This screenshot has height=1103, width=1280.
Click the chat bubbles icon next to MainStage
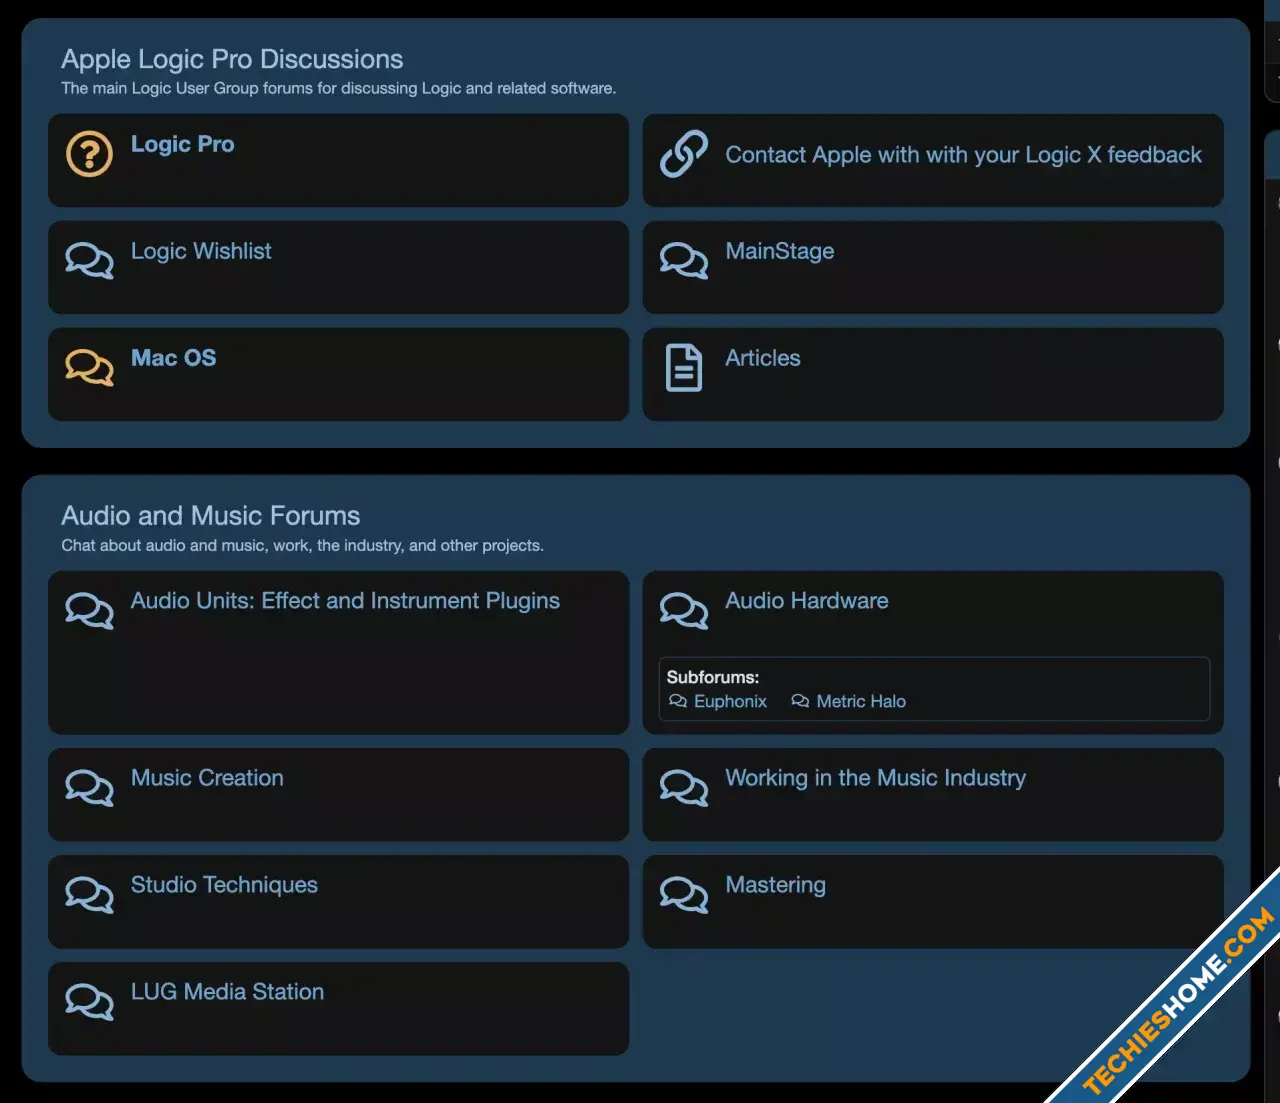(x=684, y=261)
